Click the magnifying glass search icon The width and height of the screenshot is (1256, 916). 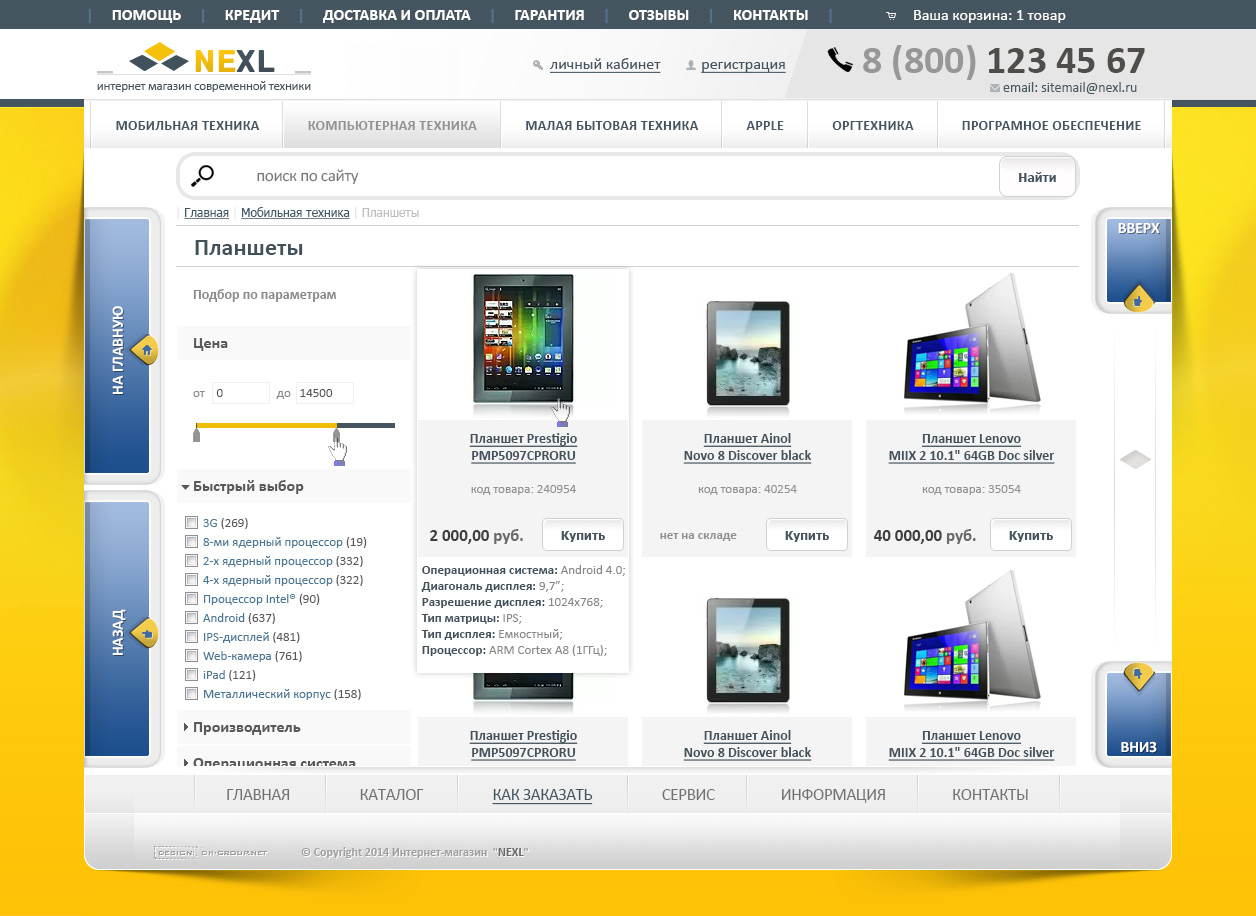click(x=202, y=176)
